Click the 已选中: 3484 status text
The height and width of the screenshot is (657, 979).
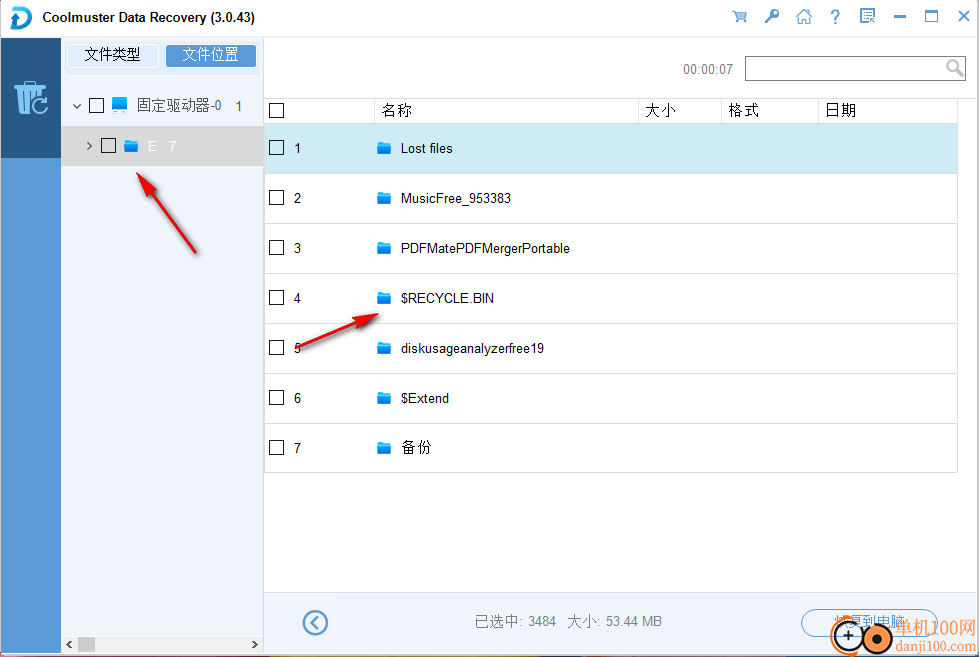515,621
